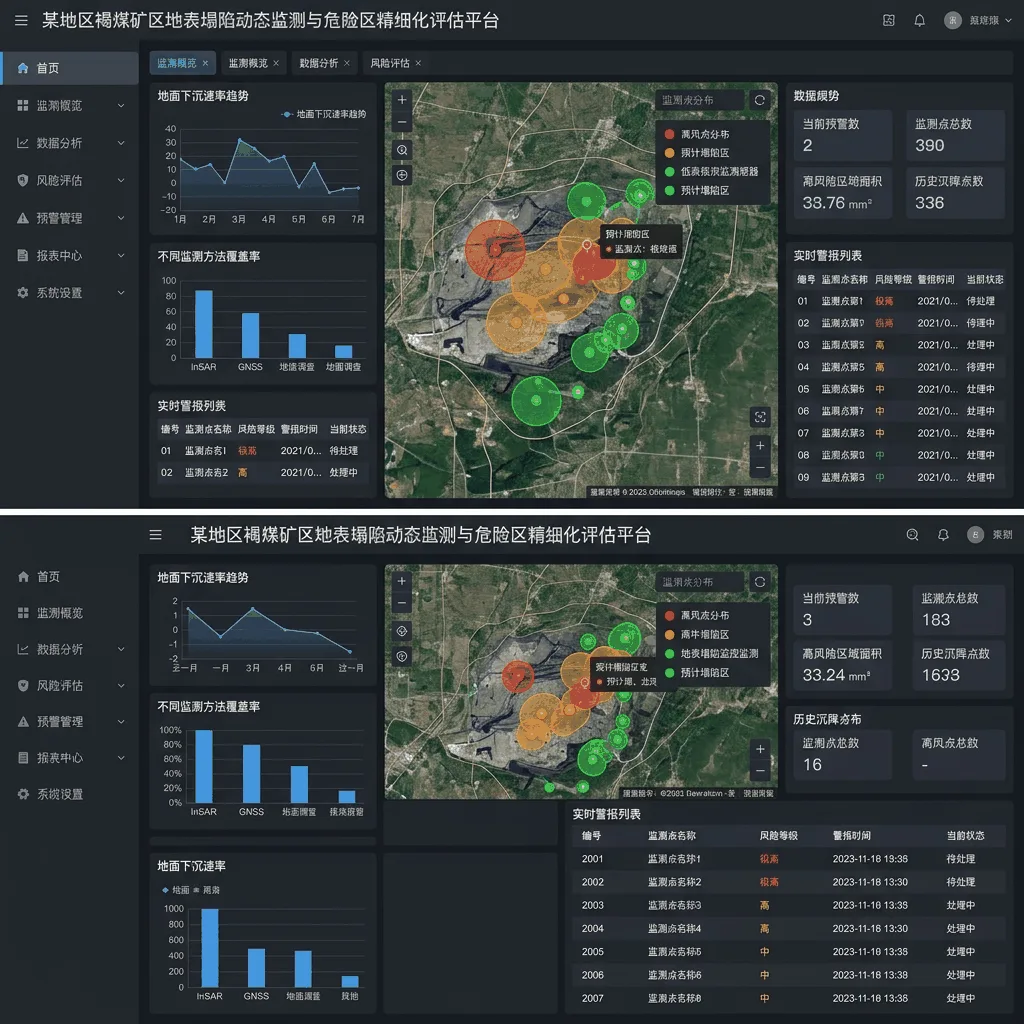This screenshot has height=1024, width=1024.
Task: Select row 05 in upper right alert table
Action: (899, 389)
